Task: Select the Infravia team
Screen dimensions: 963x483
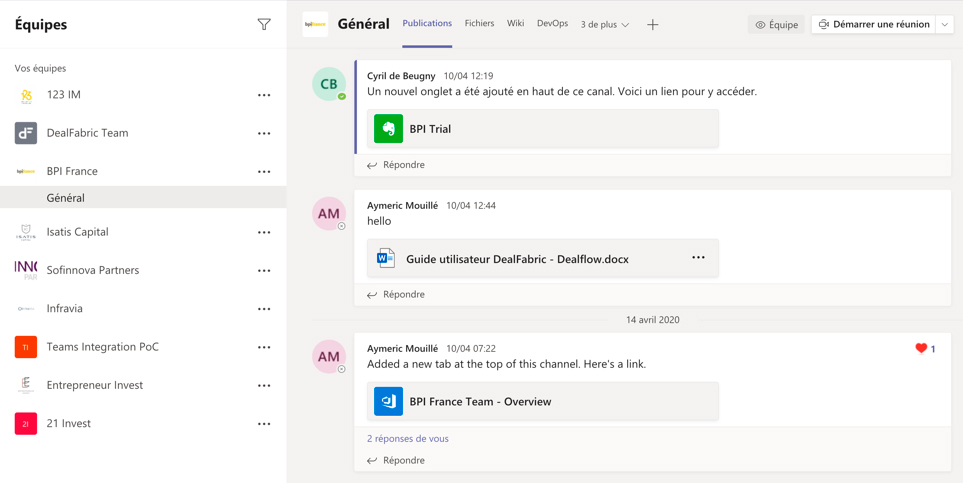Action: click(x=64, y=308)
